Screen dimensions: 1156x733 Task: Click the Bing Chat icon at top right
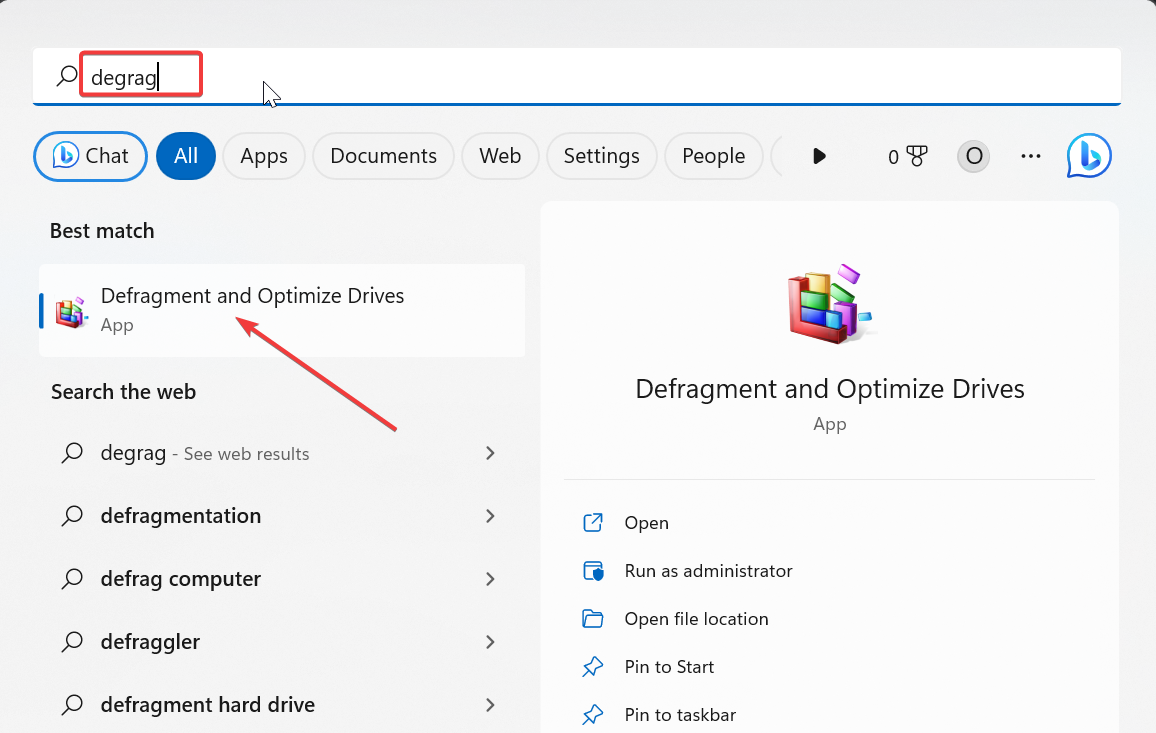click(1089, 156)
